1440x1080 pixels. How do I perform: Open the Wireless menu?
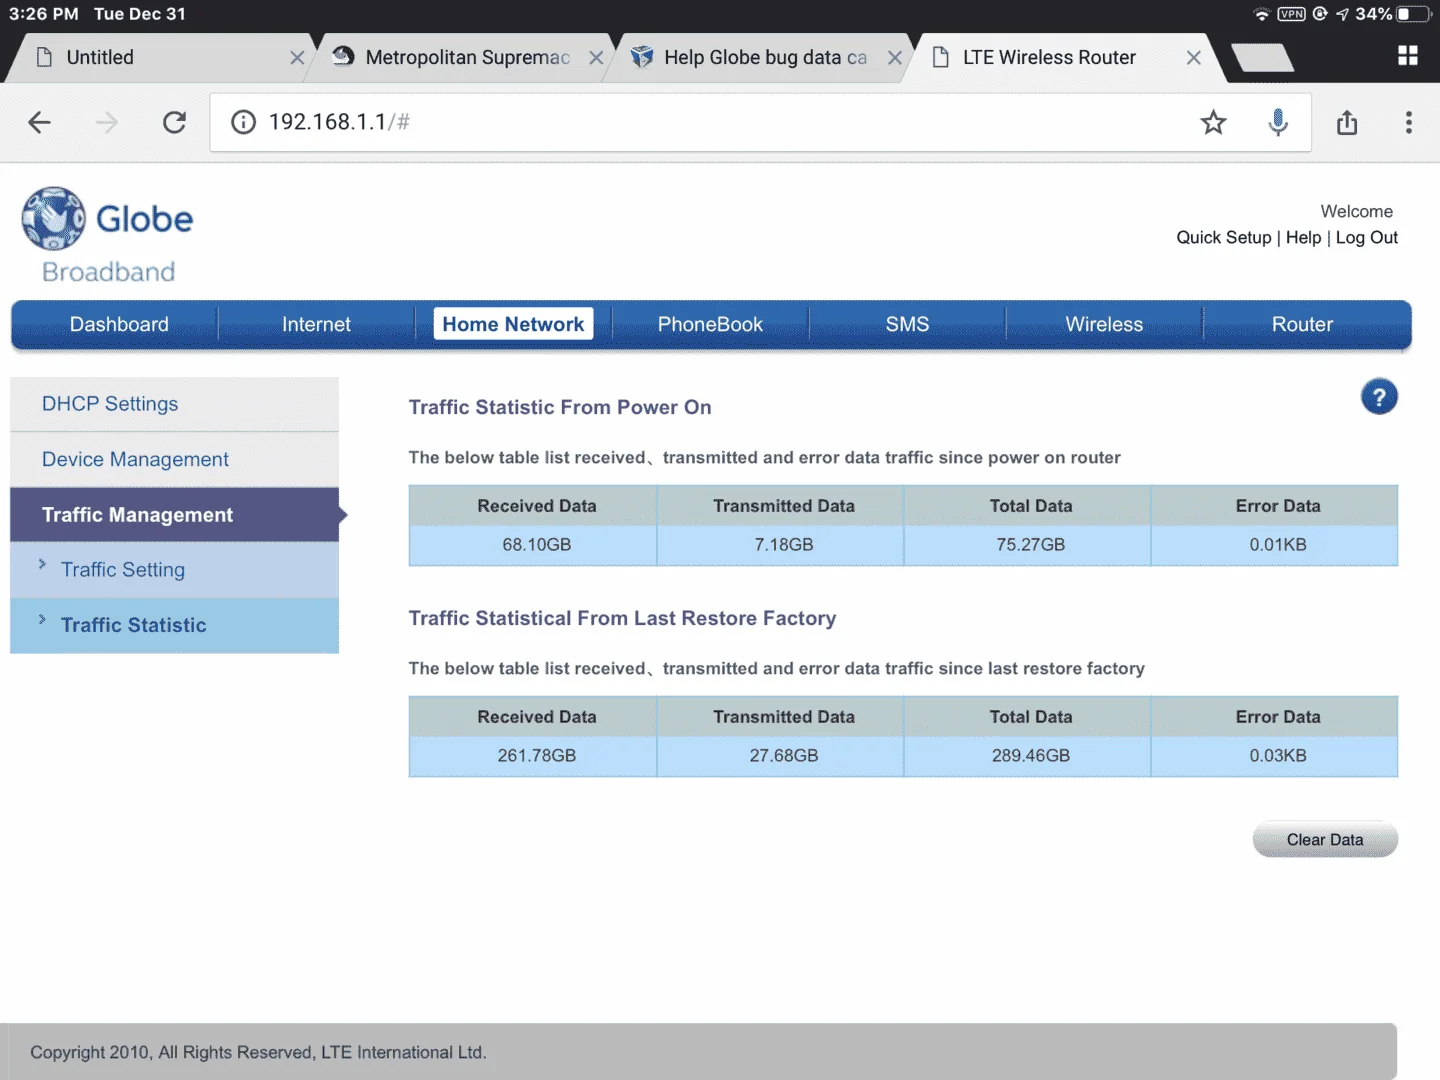click(1104, 324)
